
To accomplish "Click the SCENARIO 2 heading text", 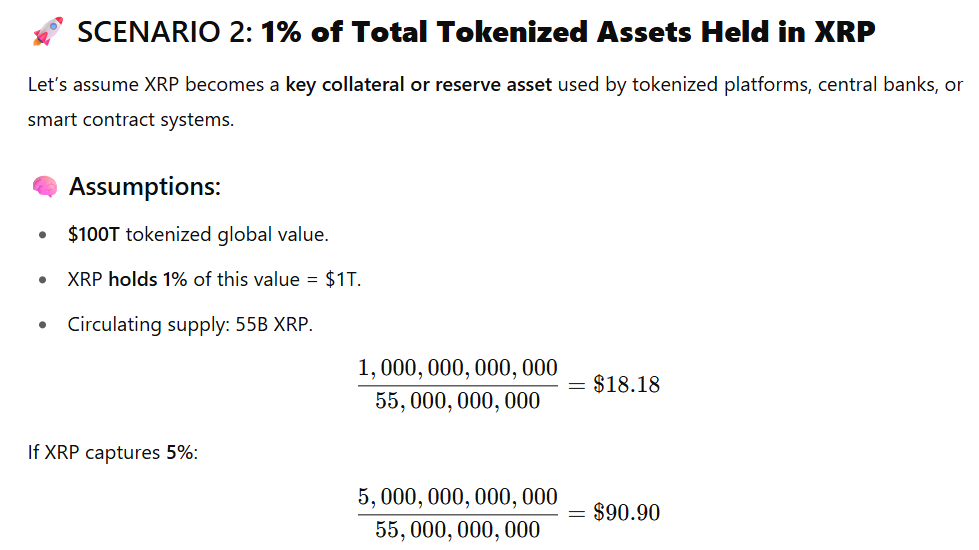I will point(165,32).
